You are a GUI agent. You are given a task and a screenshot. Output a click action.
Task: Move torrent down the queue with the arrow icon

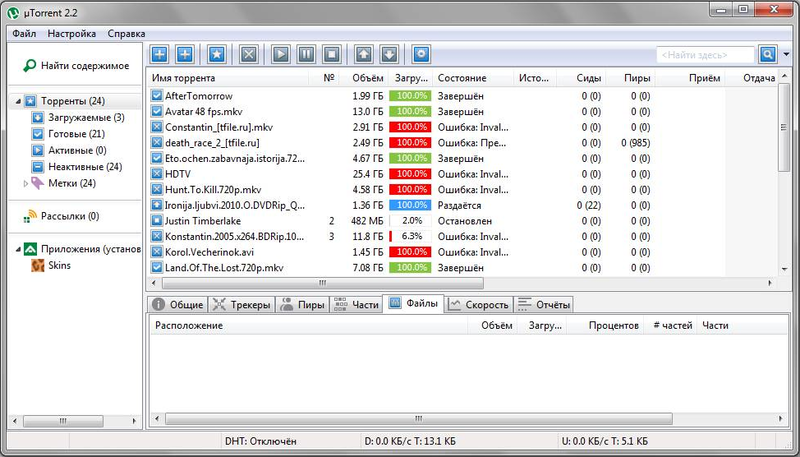coord(389,54)
